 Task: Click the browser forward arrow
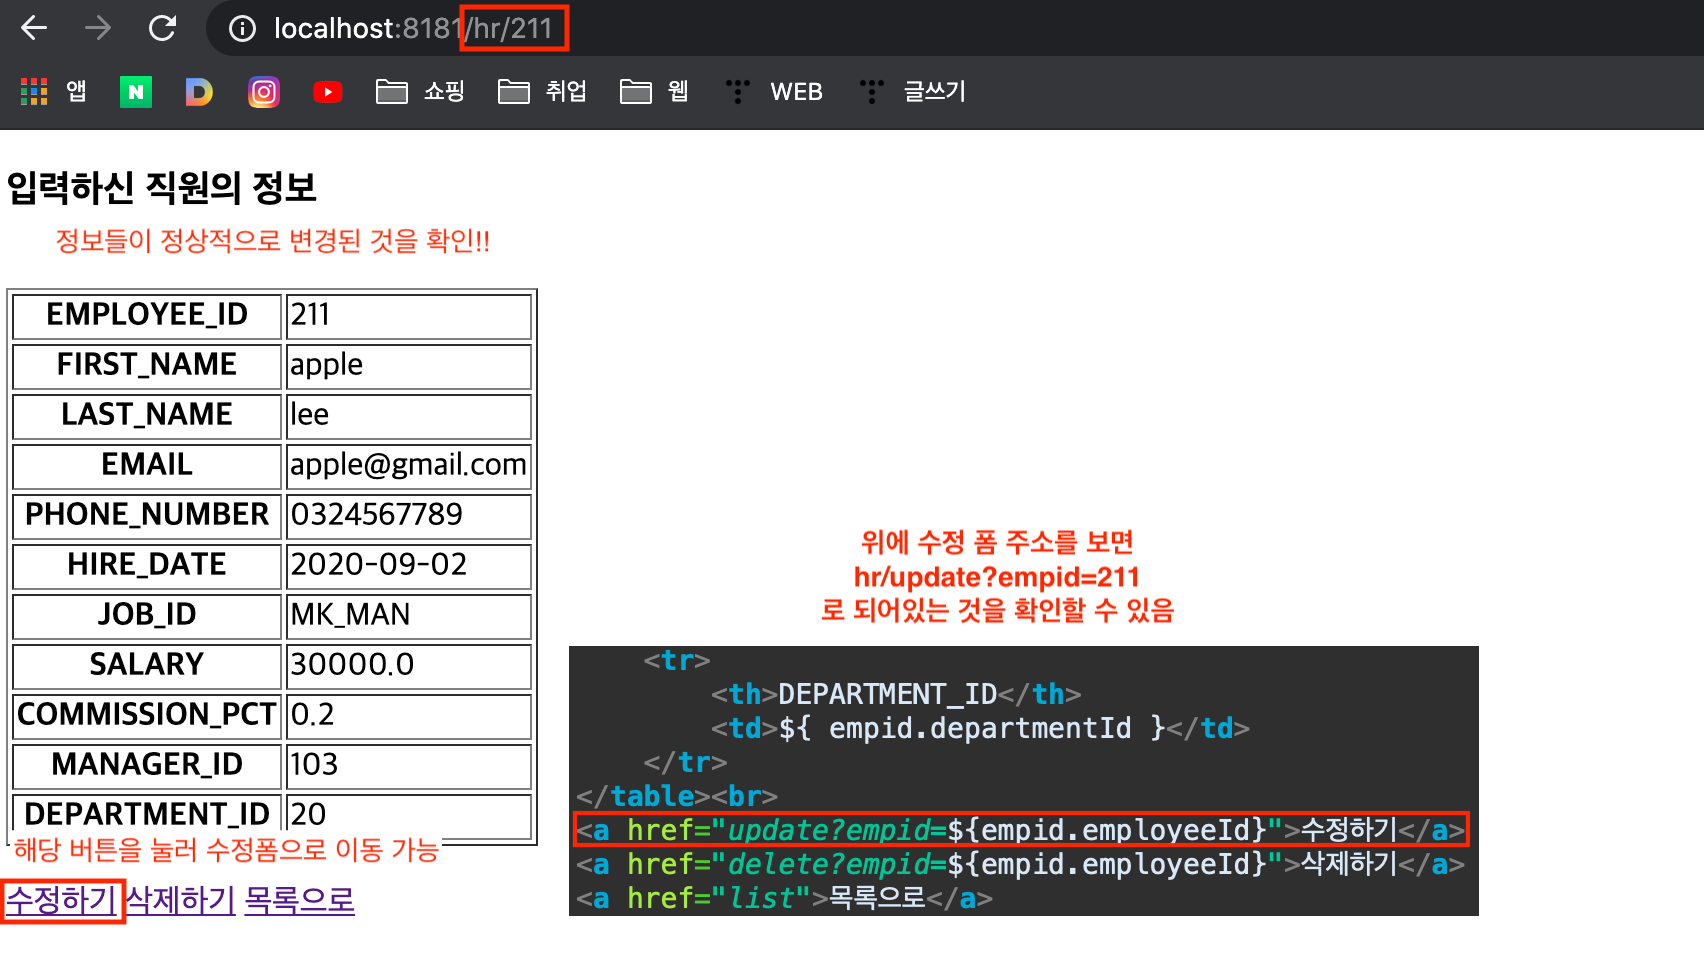click(98, 28)
